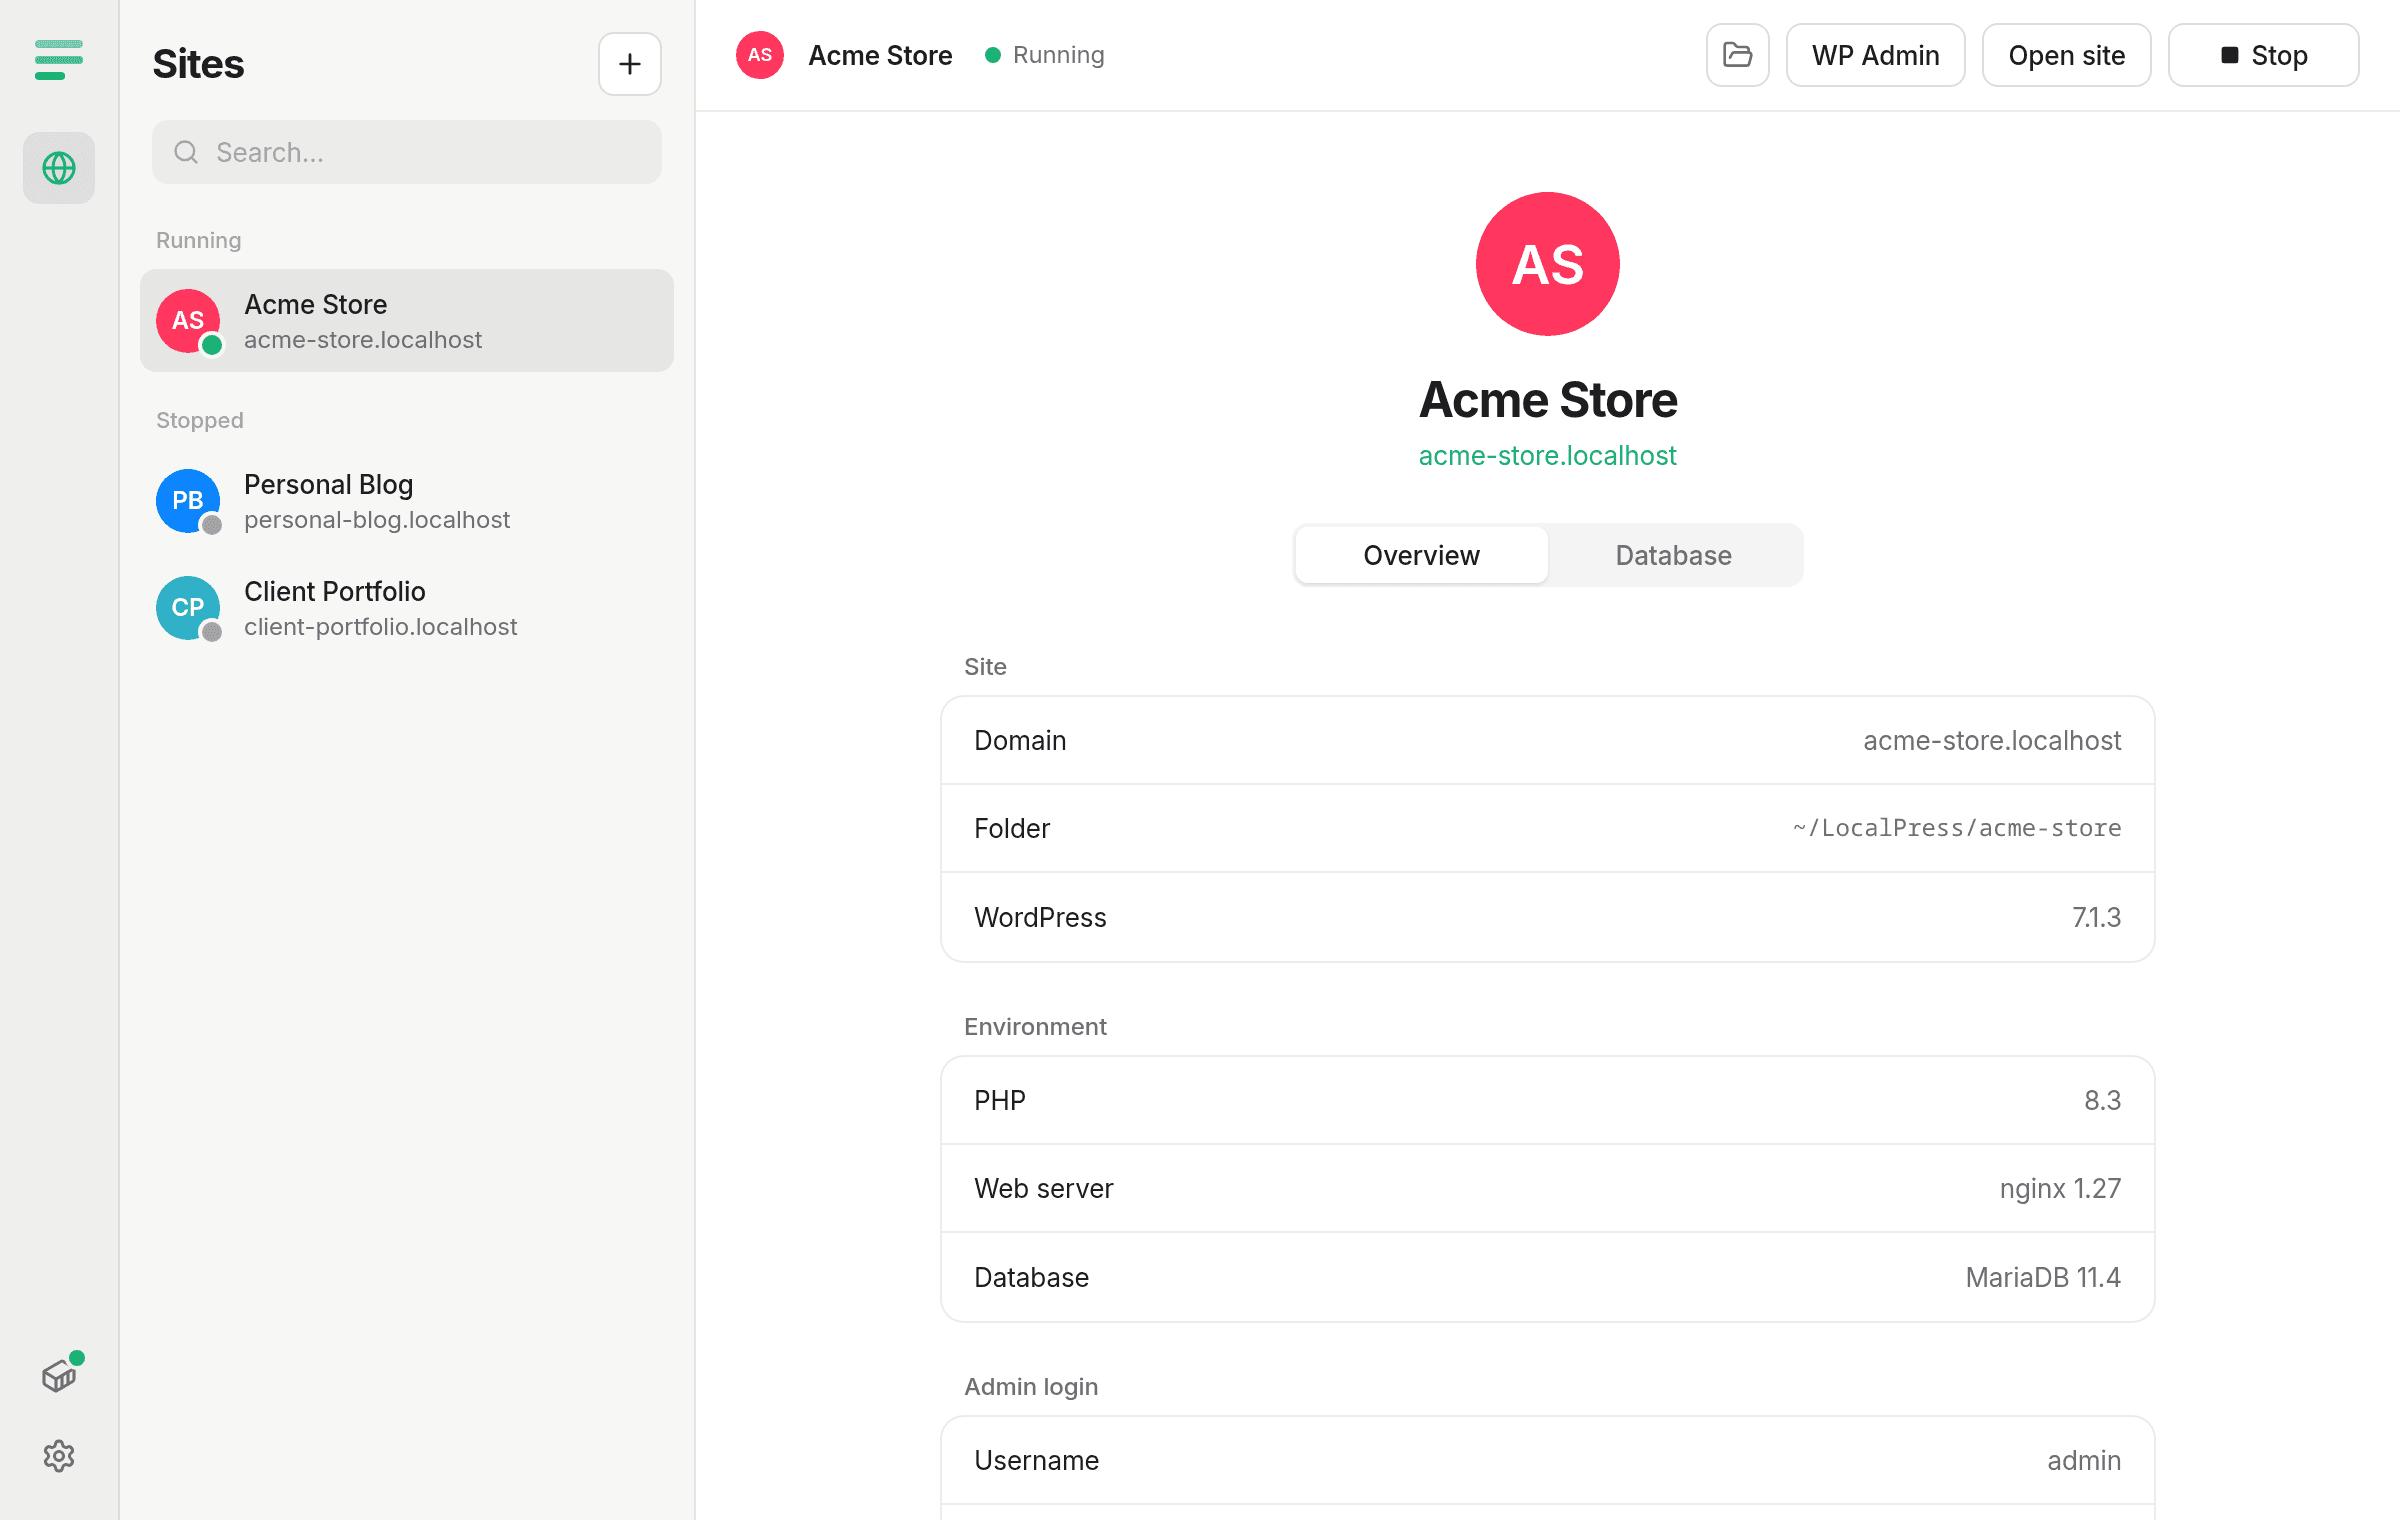Viewport: 2400px width, 1520px height.
Task: Open WP Admin
Action: tap(1876, 55)
